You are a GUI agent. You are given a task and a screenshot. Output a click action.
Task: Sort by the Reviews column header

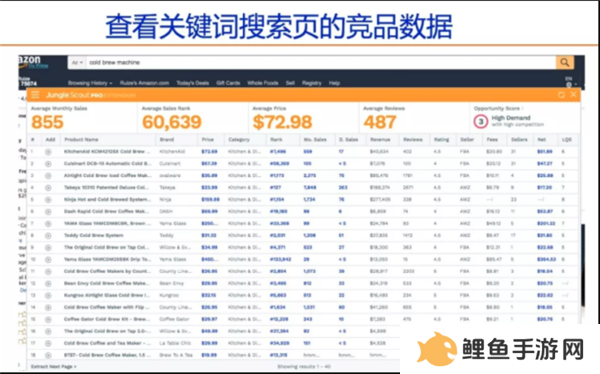pos(412,140)
